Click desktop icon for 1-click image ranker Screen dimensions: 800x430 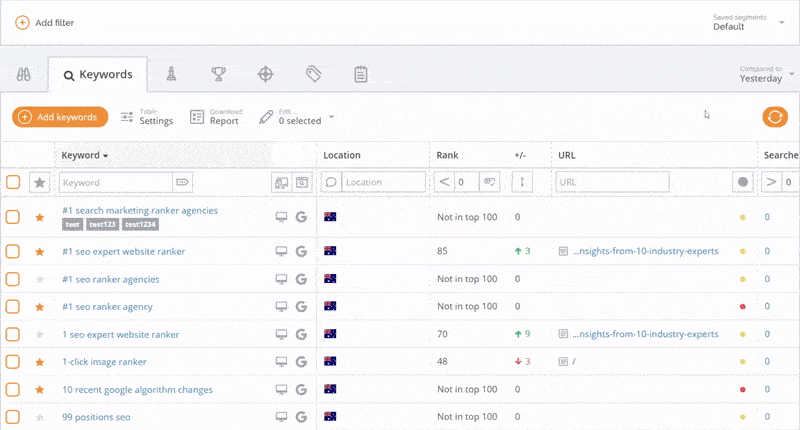coord(281,361)
